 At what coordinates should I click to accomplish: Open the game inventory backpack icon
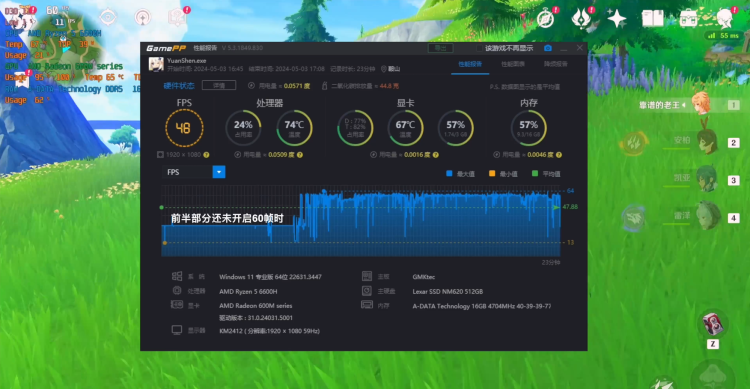point(688,19)
